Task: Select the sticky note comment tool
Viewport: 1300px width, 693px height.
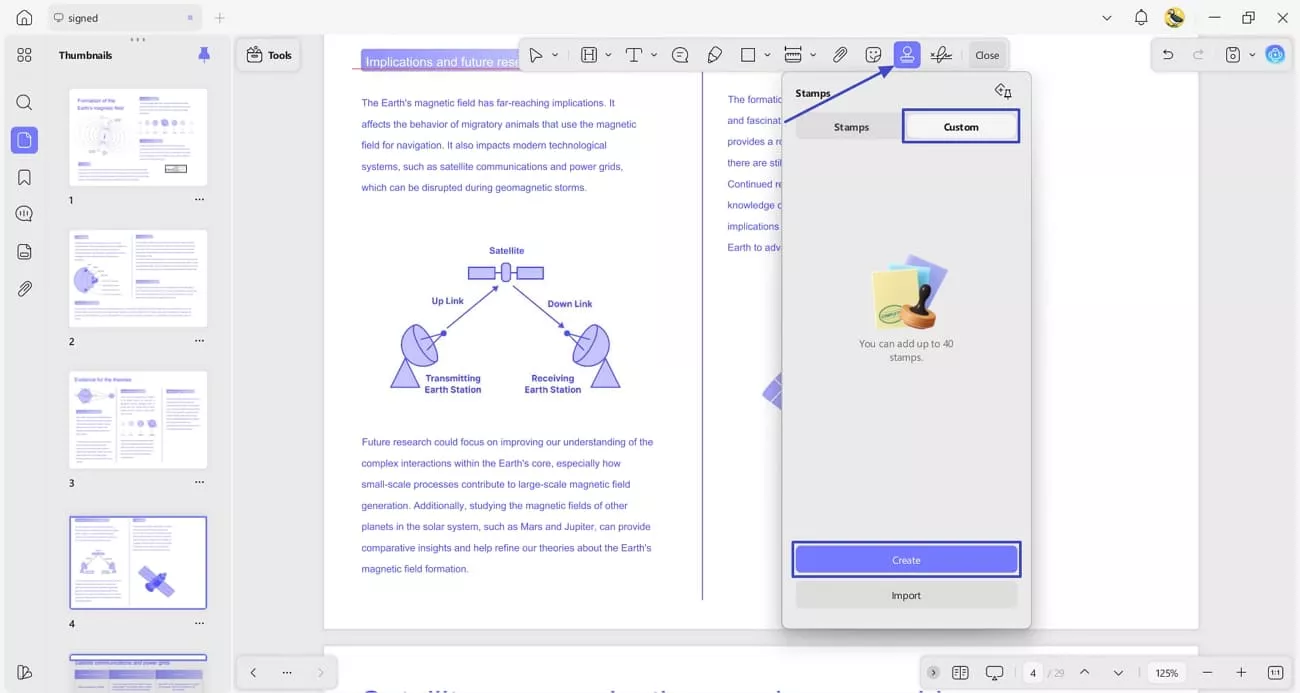Action: (x=680, y=55)
